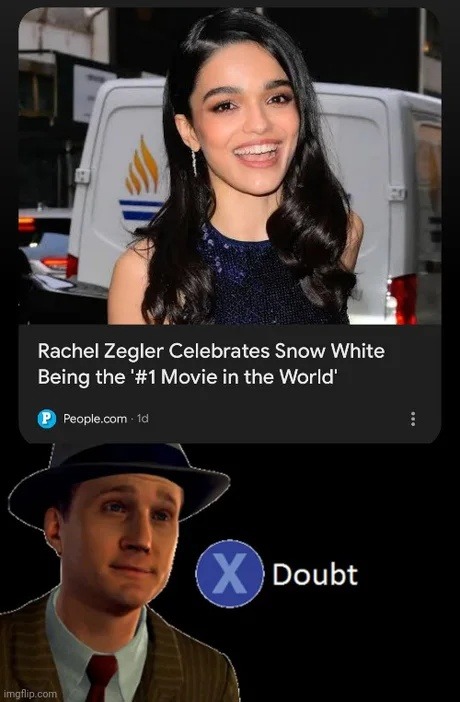Click the blue X button icon
Image resolution: width=460 pixels, height=702 pixels.
click(x=230, y=574)
